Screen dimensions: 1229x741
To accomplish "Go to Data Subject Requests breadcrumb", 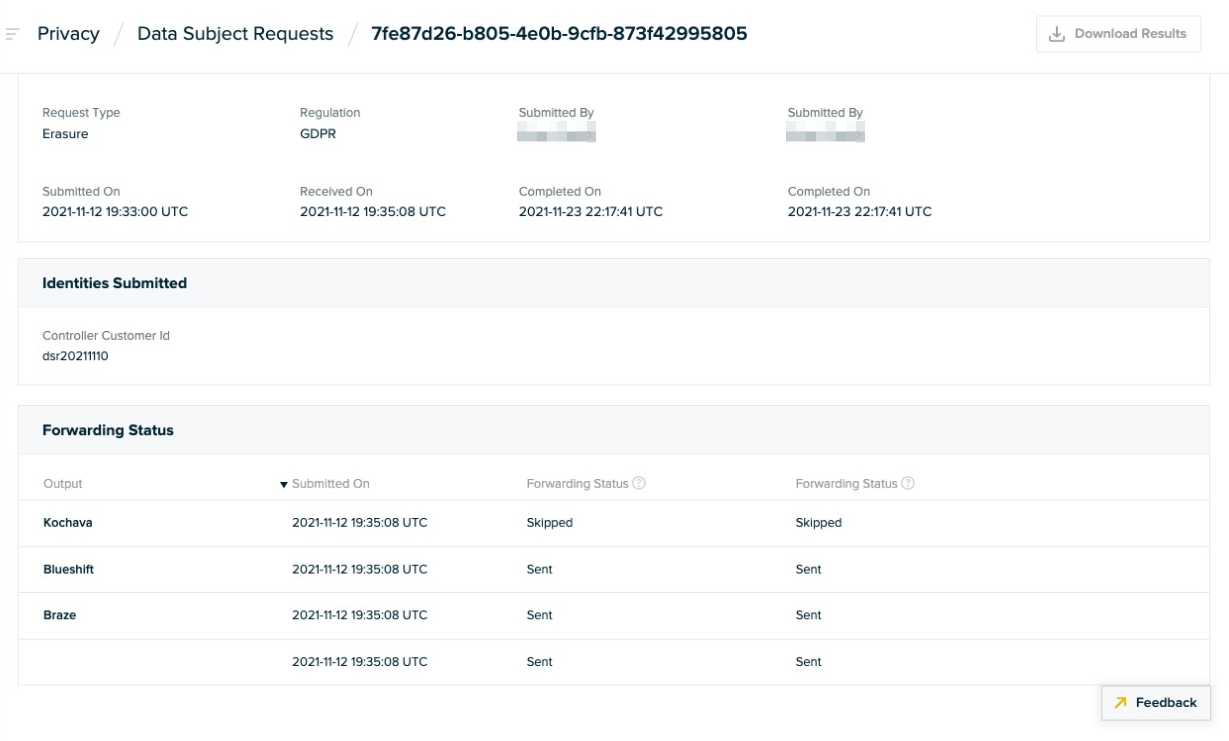I will point(235,34).
